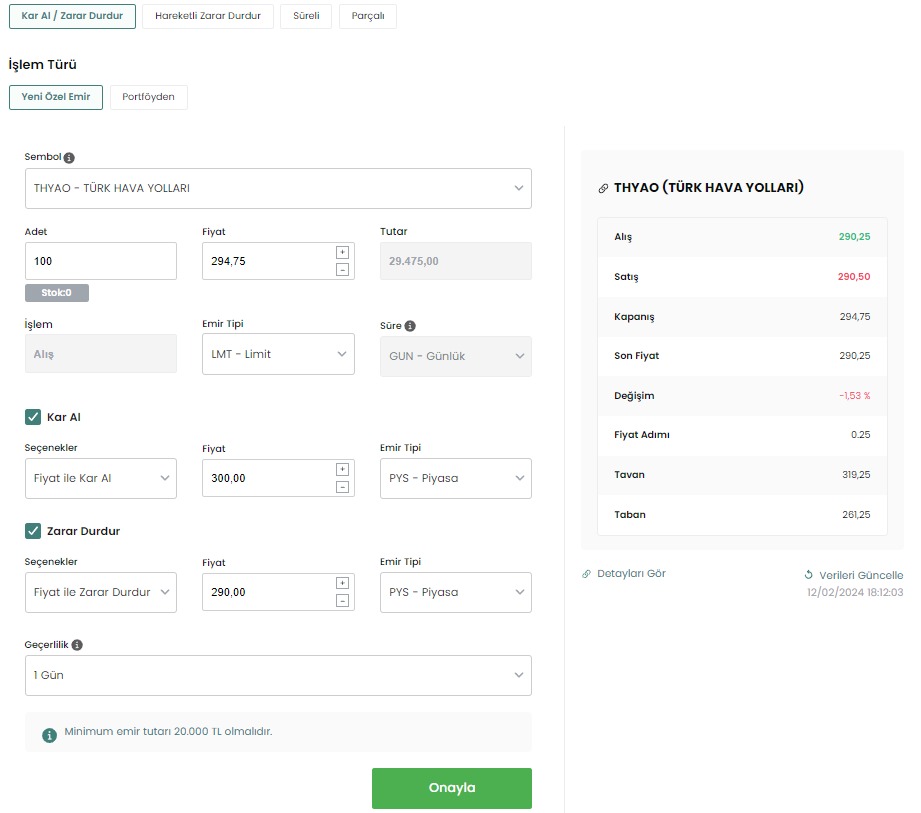
Task: Increase the Kar Al price 300,00
Action: point(342,469)
